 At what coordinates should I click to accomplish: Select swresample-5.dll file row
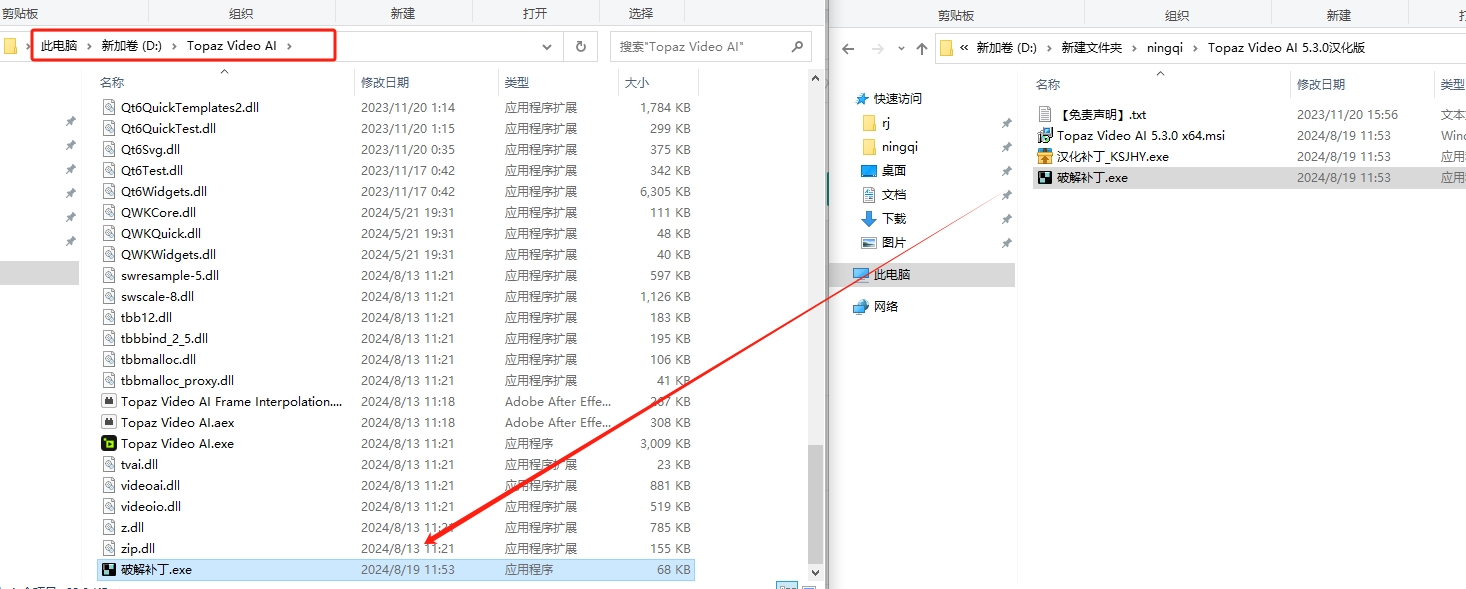coord(396,275)
